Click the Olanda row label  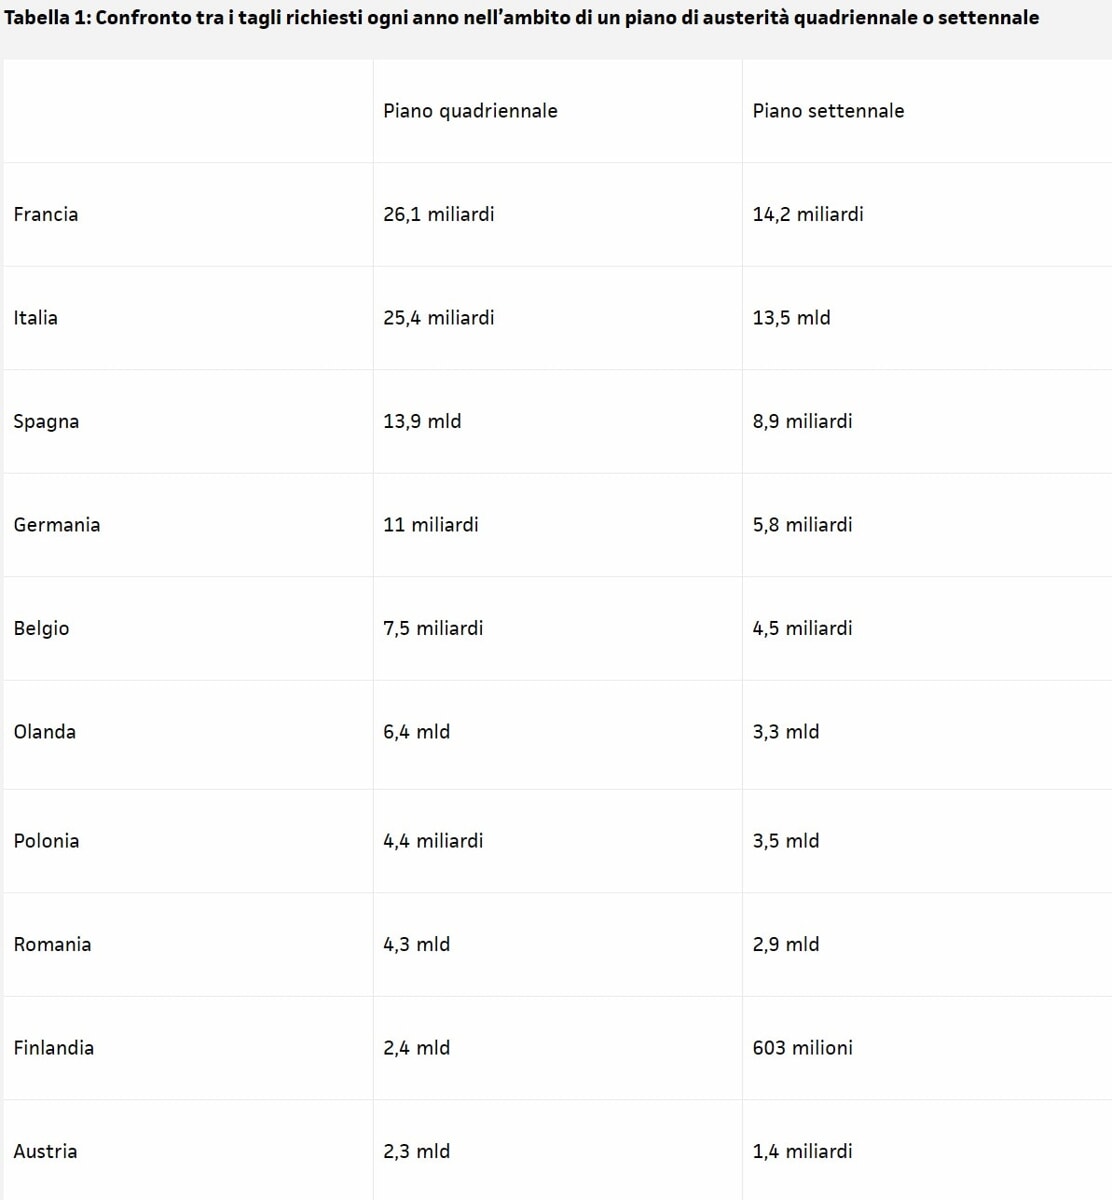(45, 732)
